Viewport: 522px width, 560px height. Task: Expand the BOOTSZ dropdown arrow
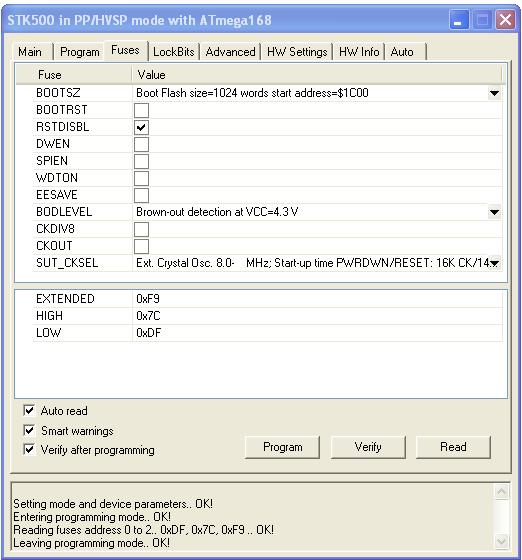[494, 93]
